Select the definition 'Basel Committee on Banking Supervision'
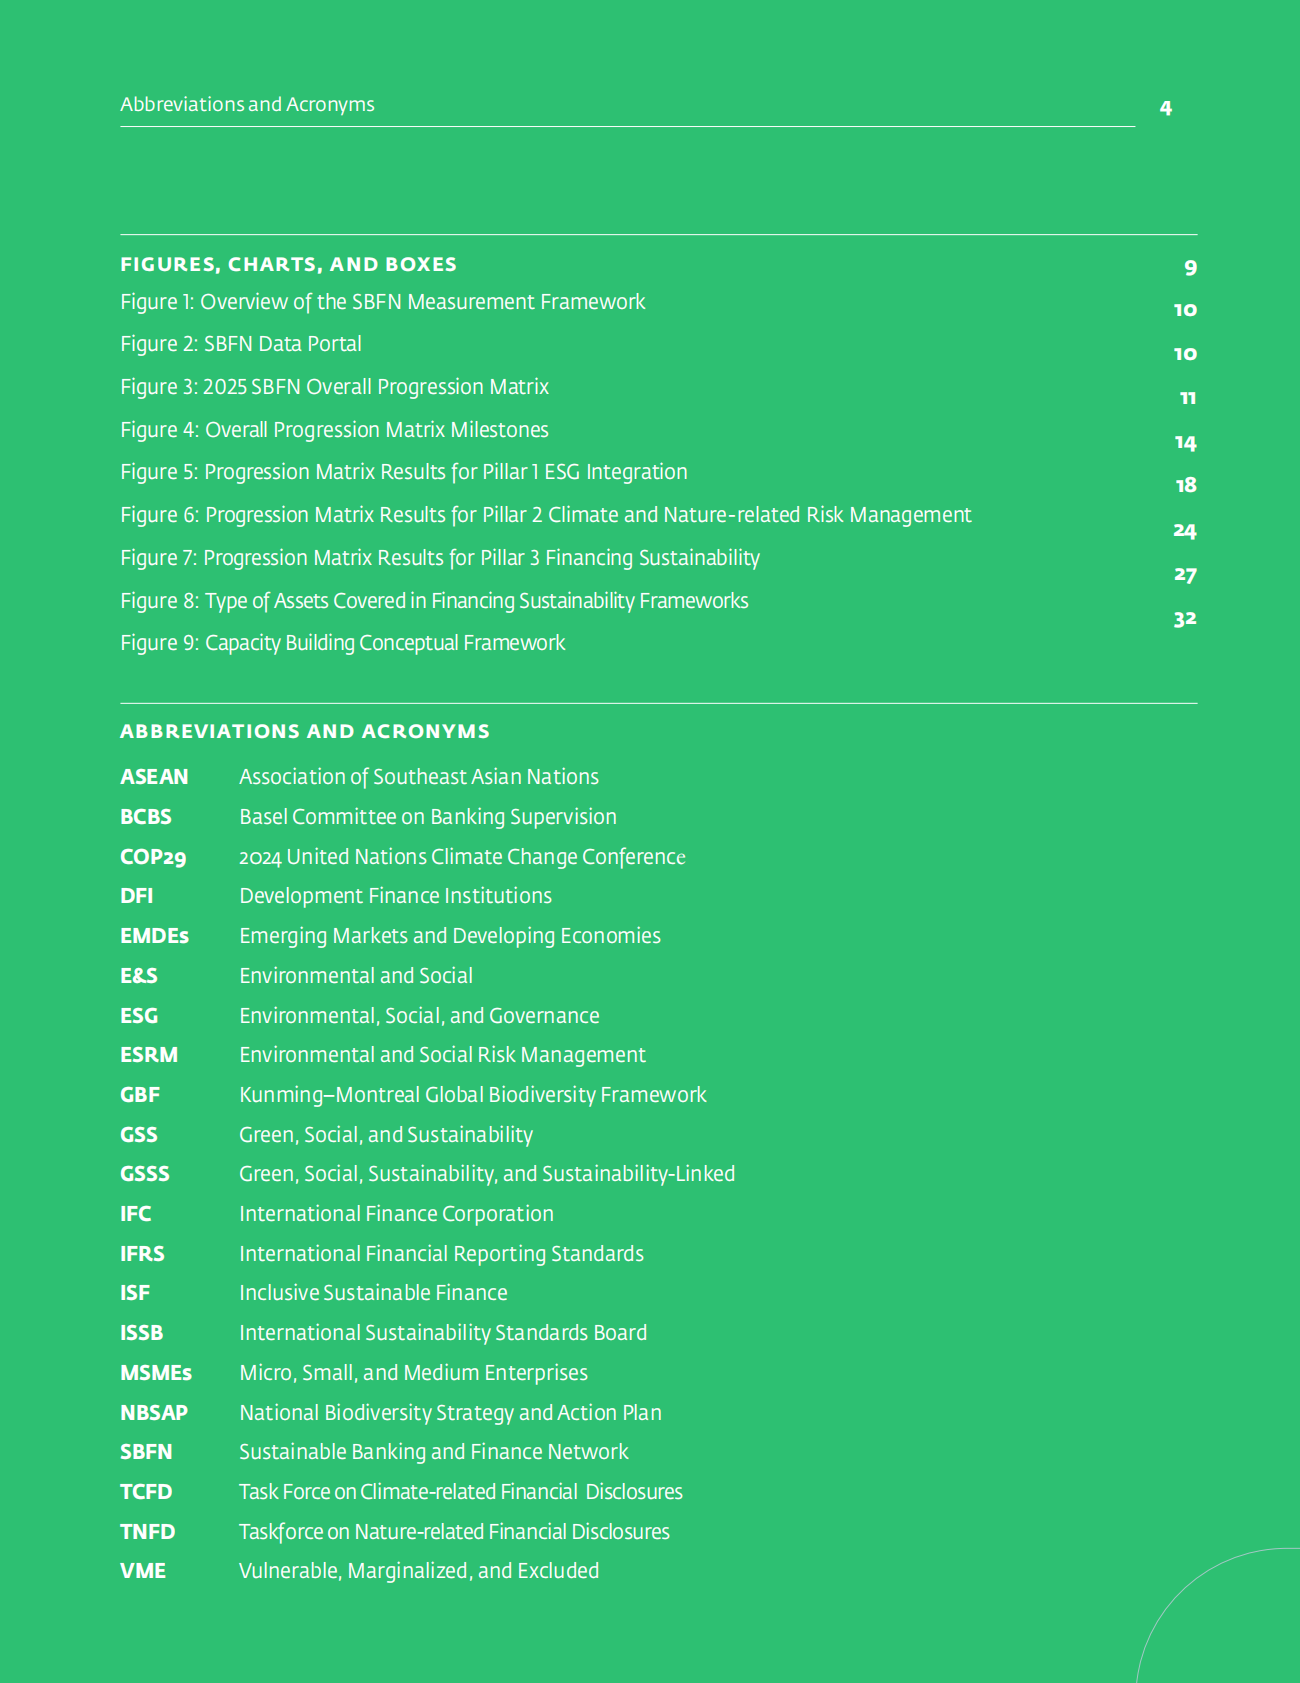The height and width of the screenshot is (1683, 1300). [x=427, y=817]
